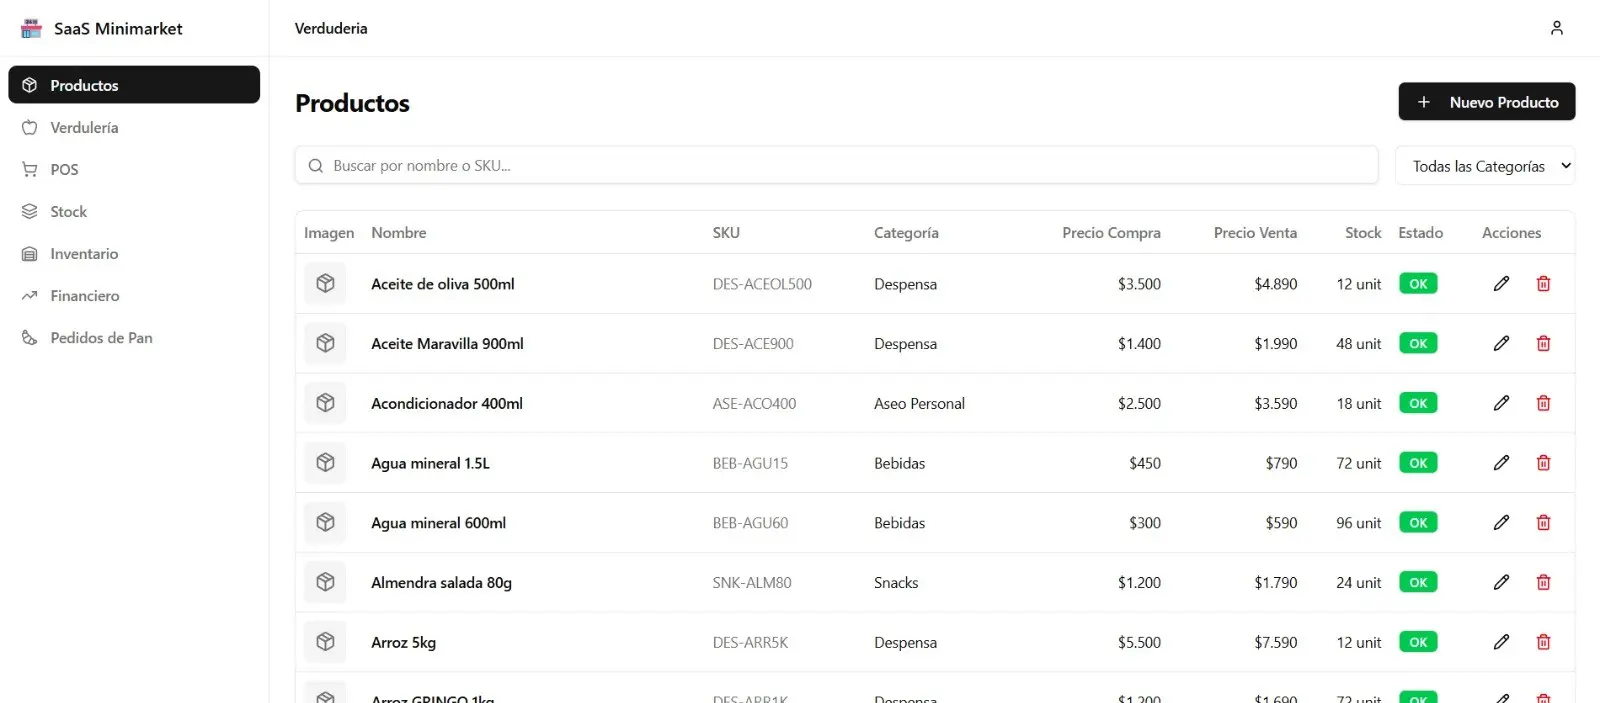This screenshot has width=1600, height=703.
Task: Click the search magnifier icon
Action: tap(315, 166)
